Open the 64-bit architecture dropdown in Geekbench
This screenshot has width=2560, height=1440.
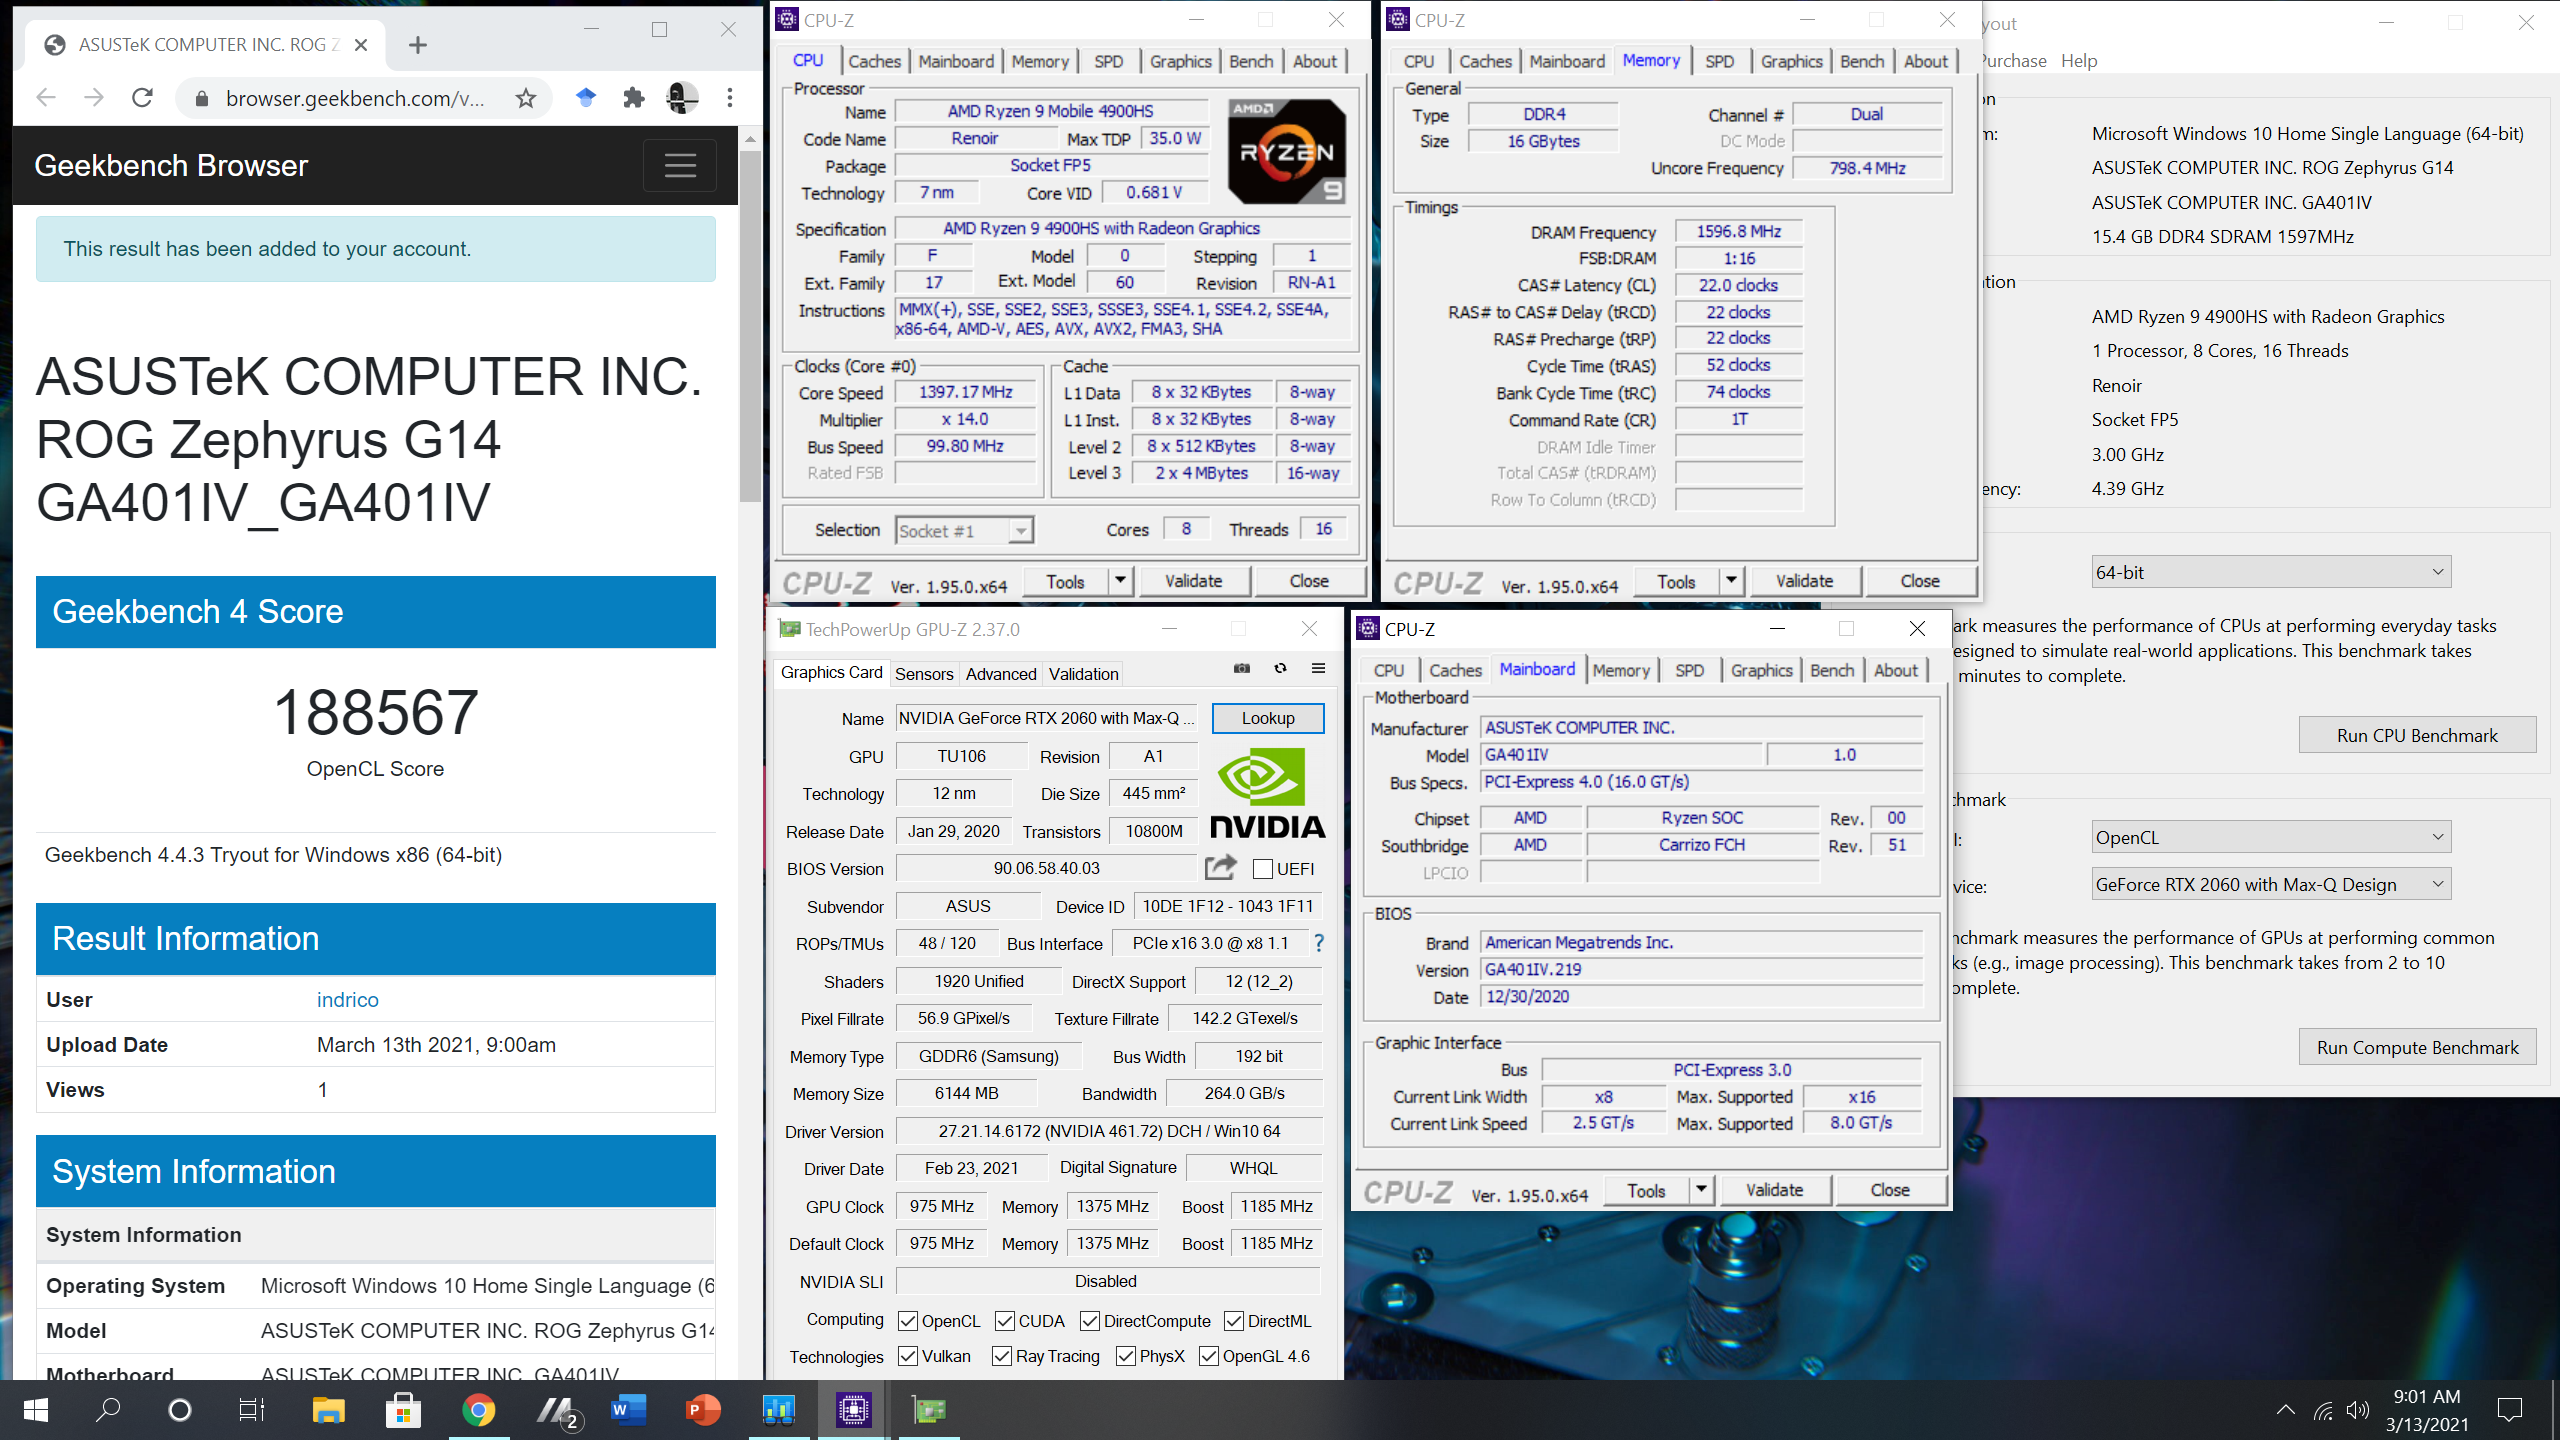2271,572
